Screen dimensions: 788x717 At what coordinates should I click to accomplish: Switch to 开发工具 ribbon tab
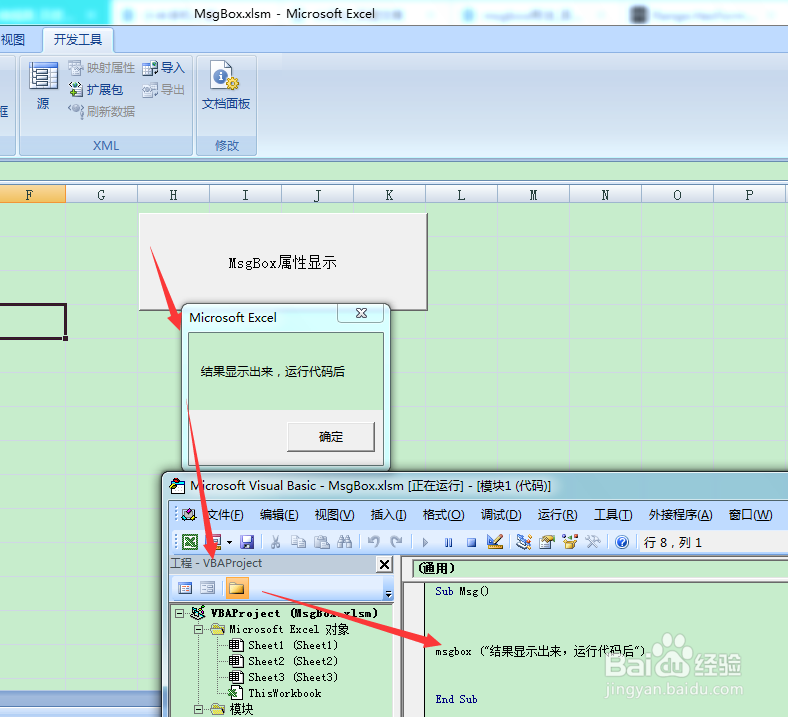pyautogui.click(x=78, y=40)
